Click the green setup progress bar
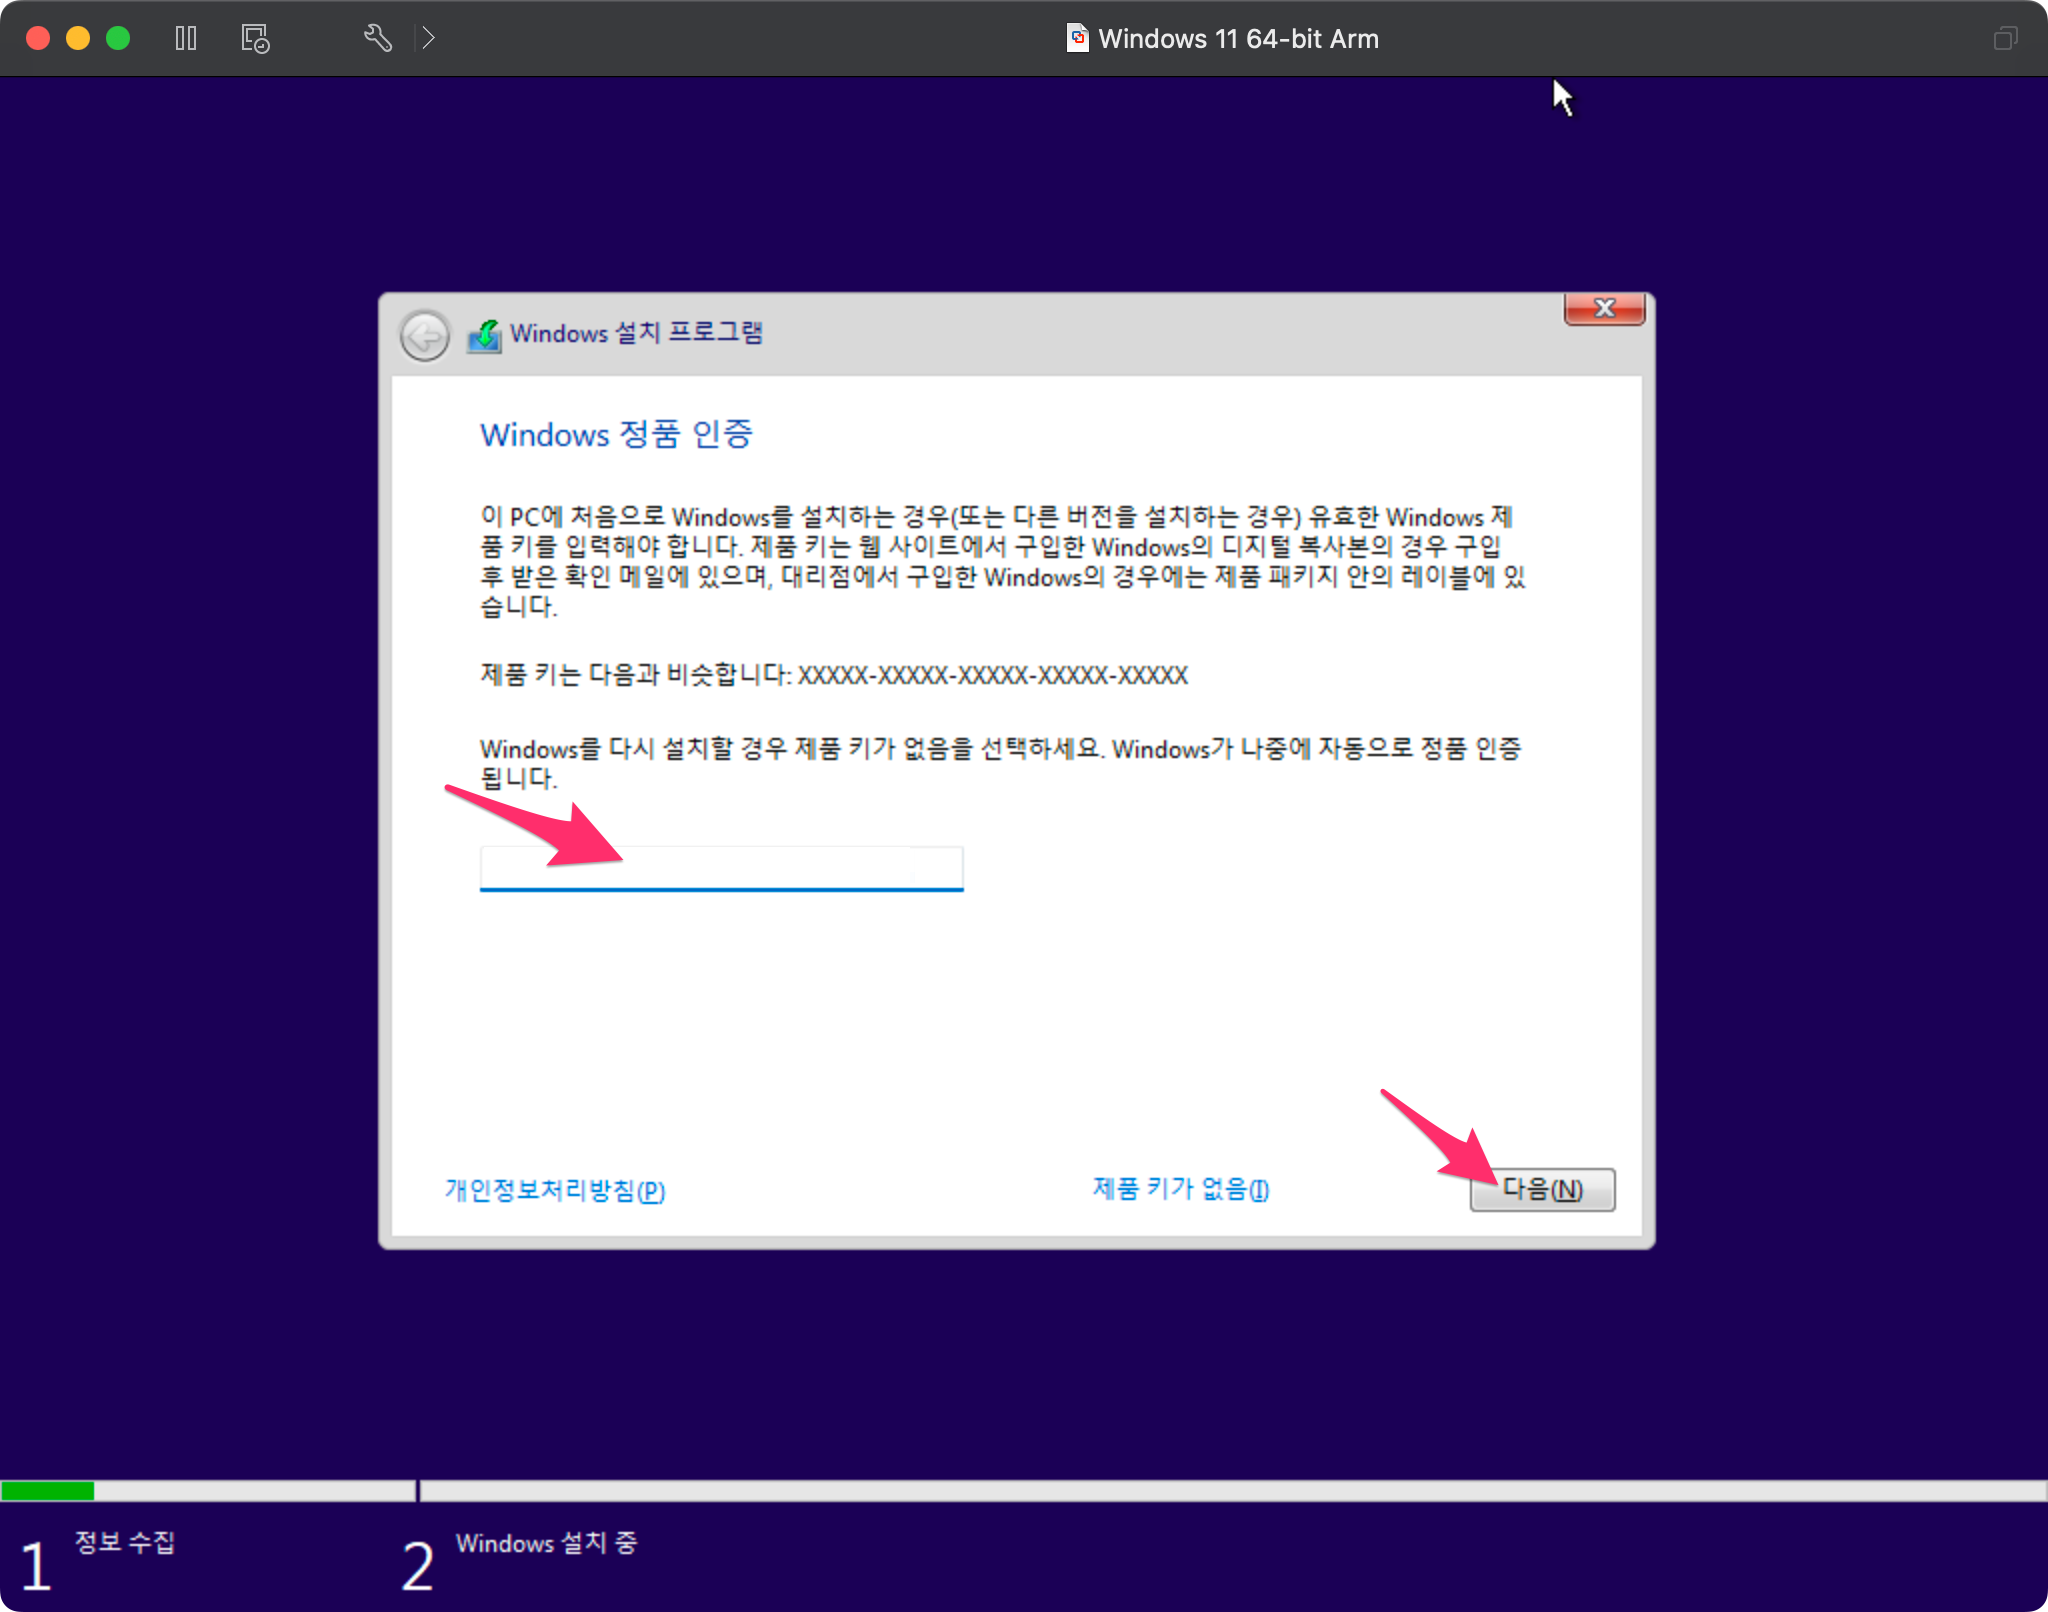 [48, 1491]
